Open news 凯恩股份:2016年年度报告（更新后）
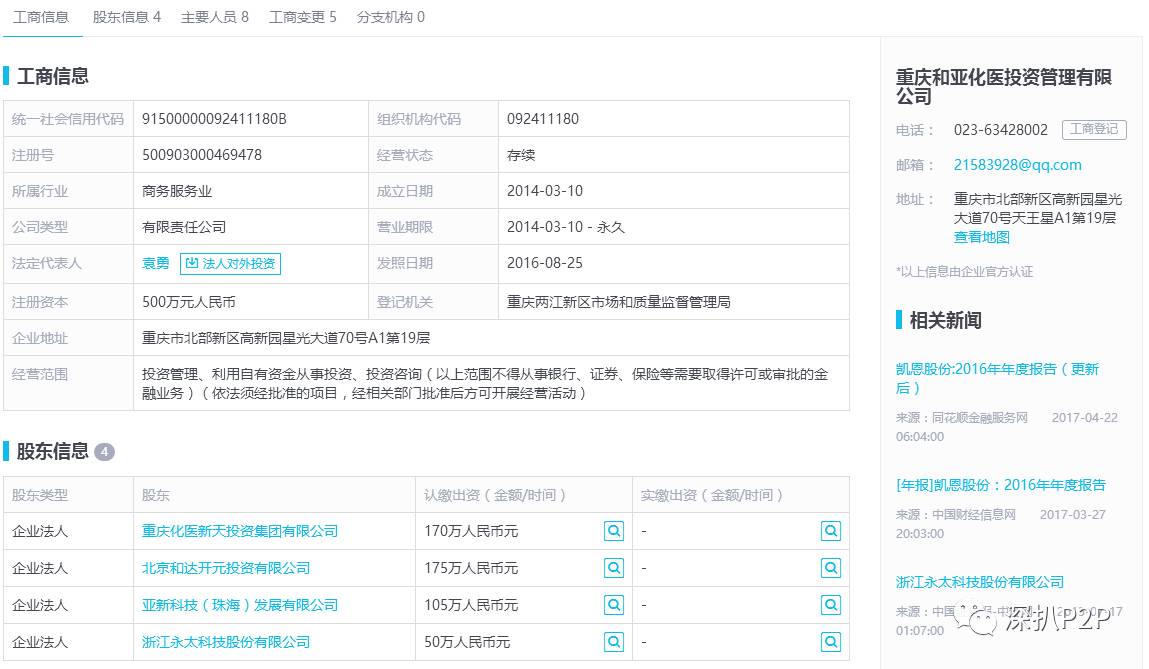 point(997,378)
